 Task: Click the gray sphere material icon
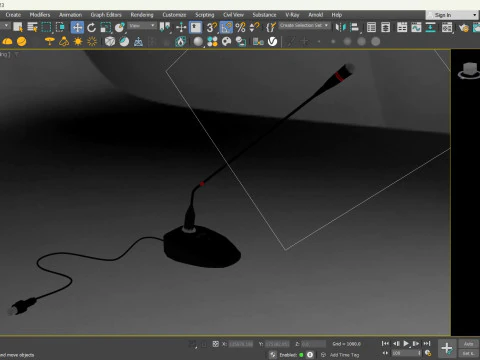pyautogui.click(x=198, y=41)
